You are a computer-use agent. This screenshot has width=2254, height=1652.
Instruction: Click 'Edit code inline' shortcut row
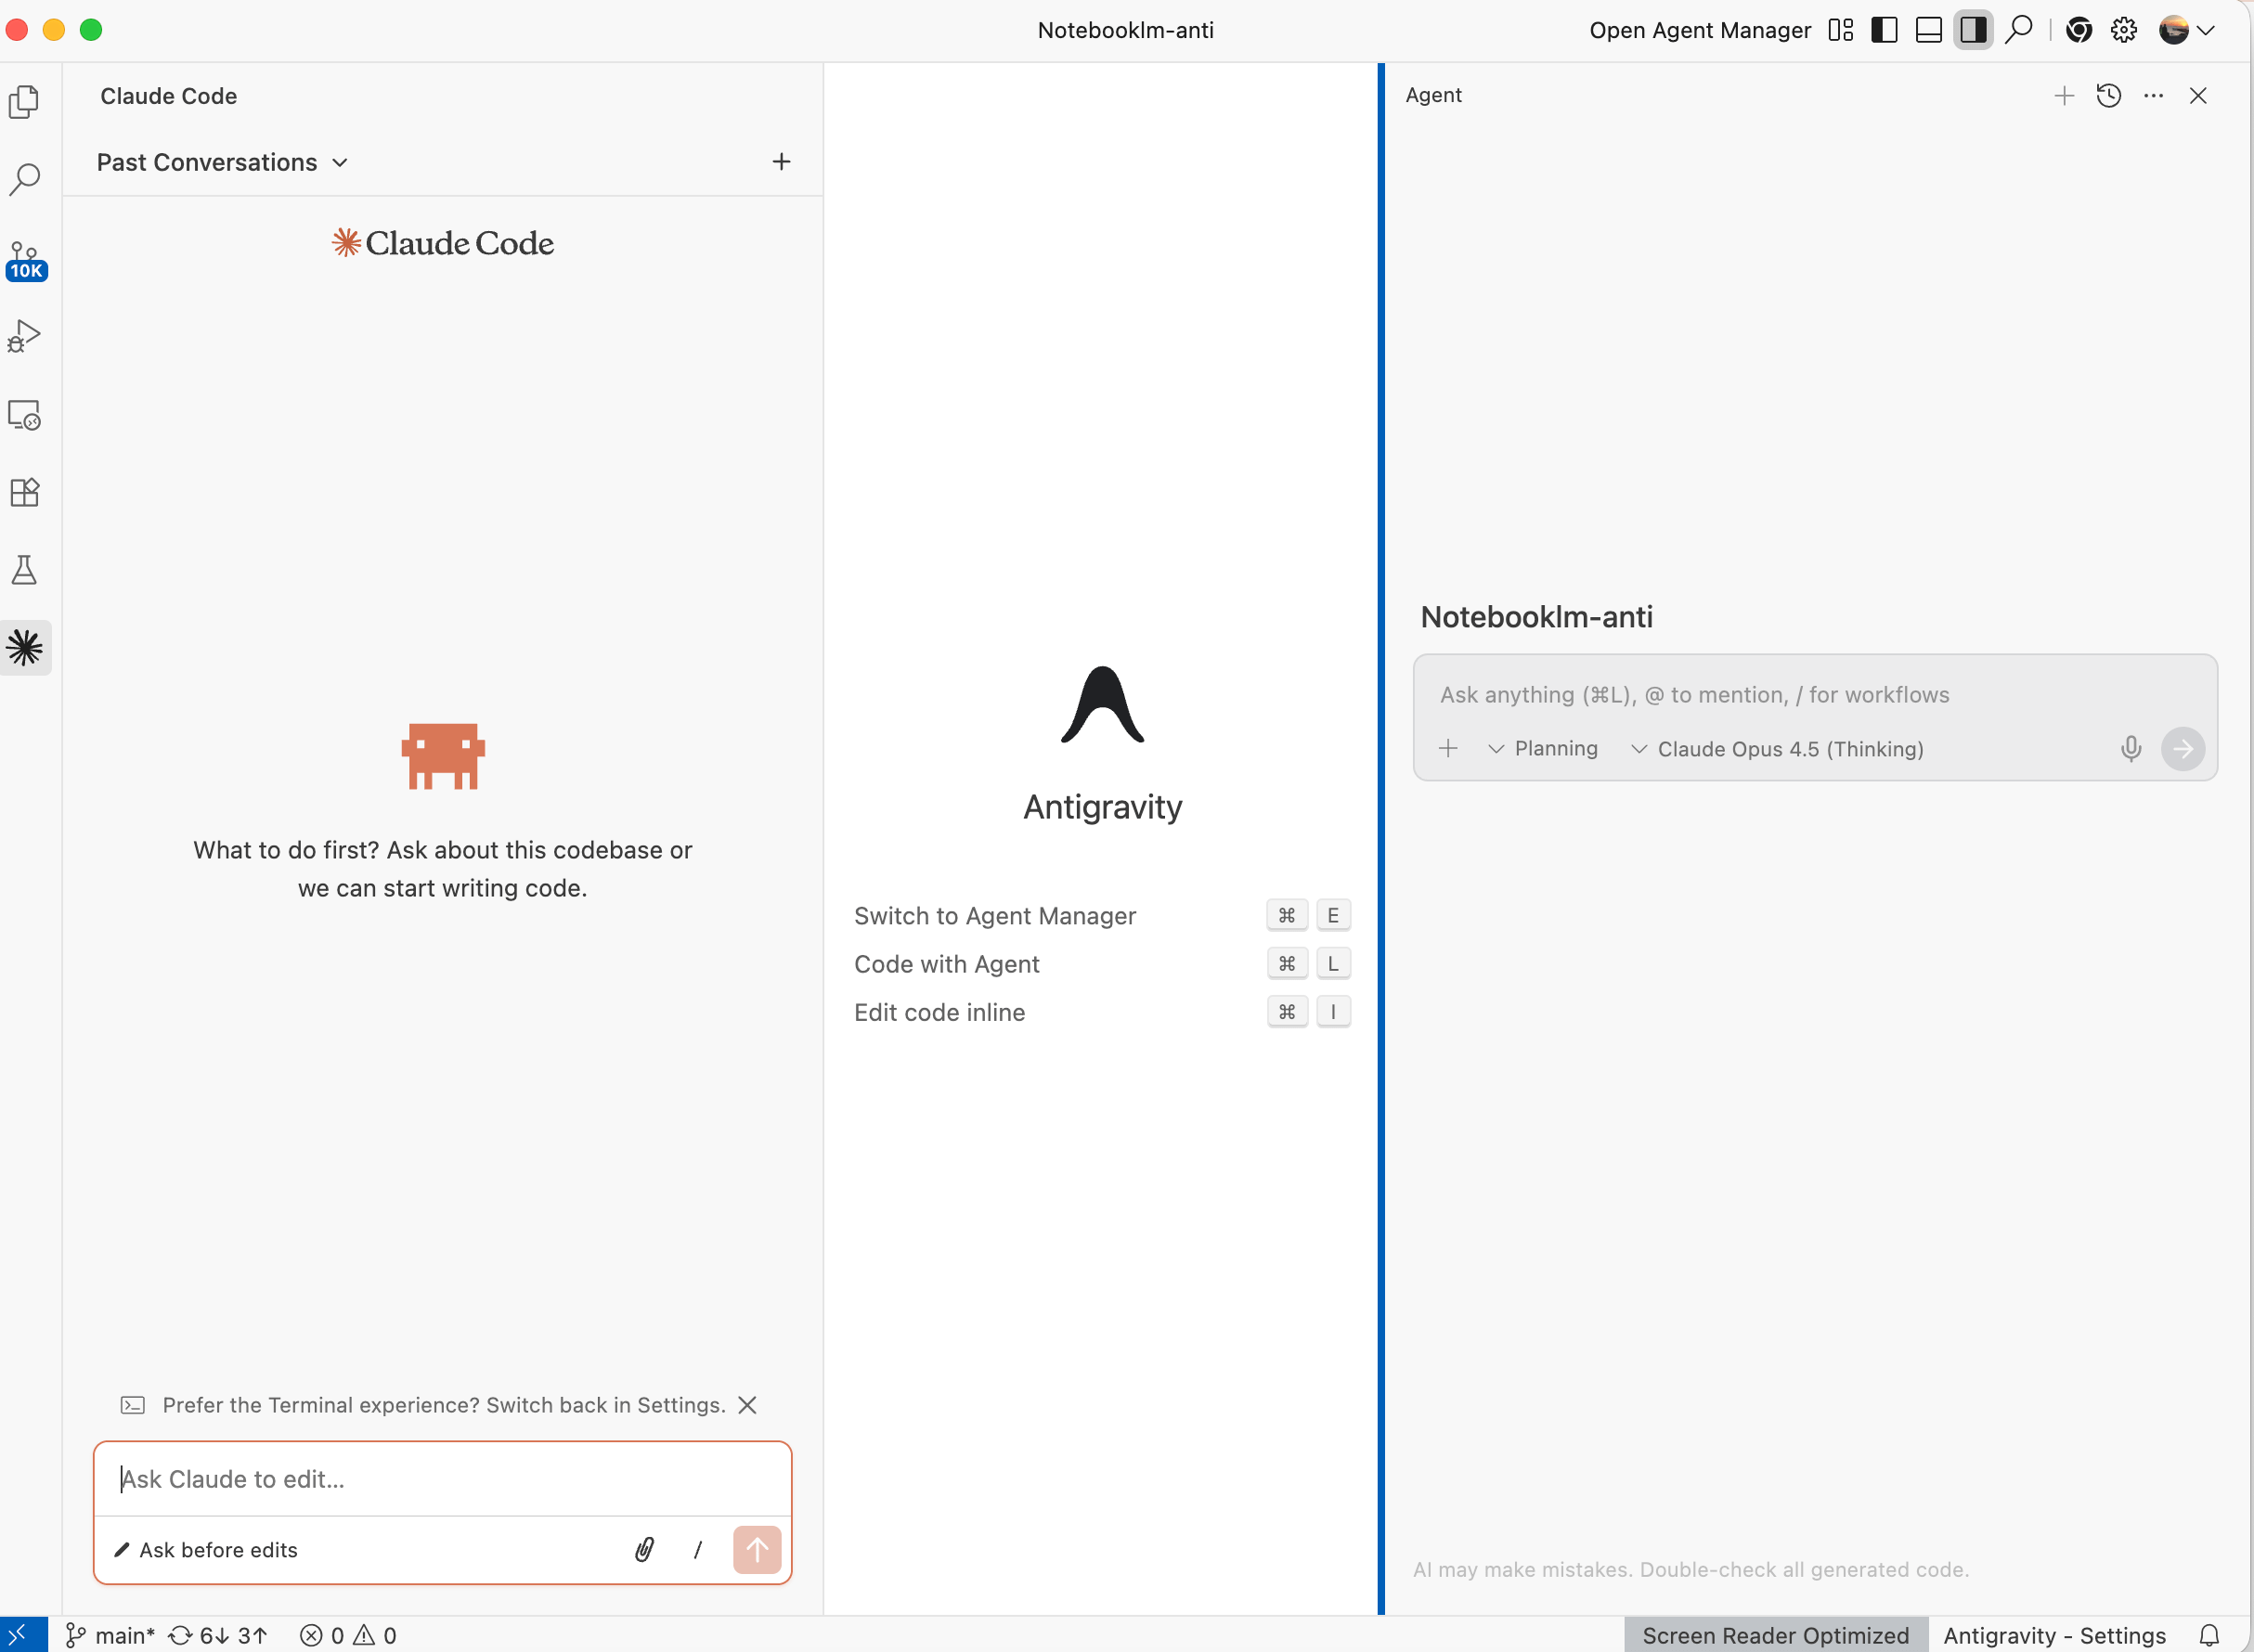tap(1102, 1012)
